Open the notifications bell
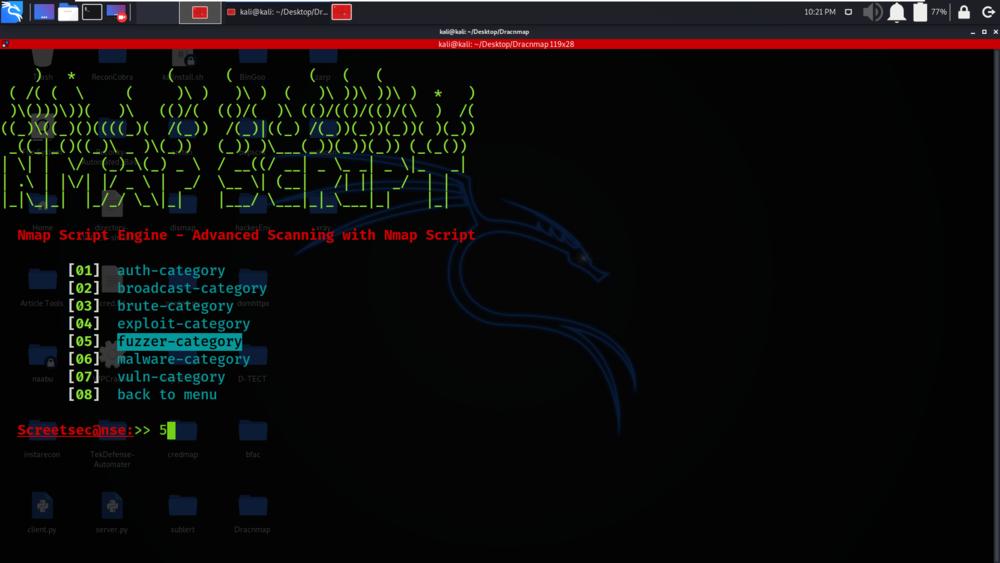Viewport: 1000px width, 563px height. coord(897,12)
